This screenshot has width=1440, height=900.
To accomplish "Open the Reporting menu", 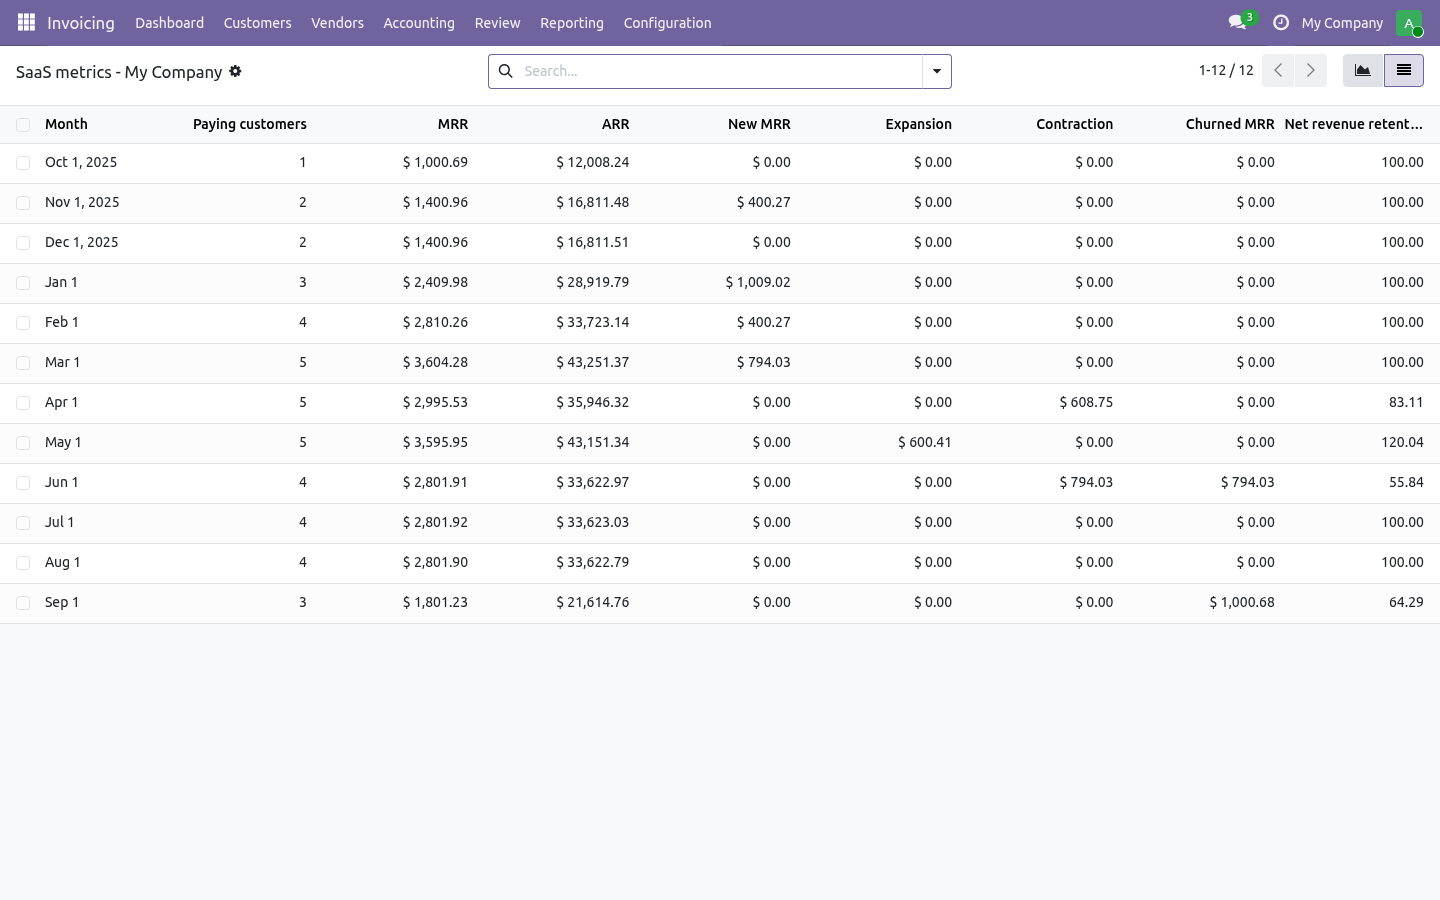I will coord(572,23).
